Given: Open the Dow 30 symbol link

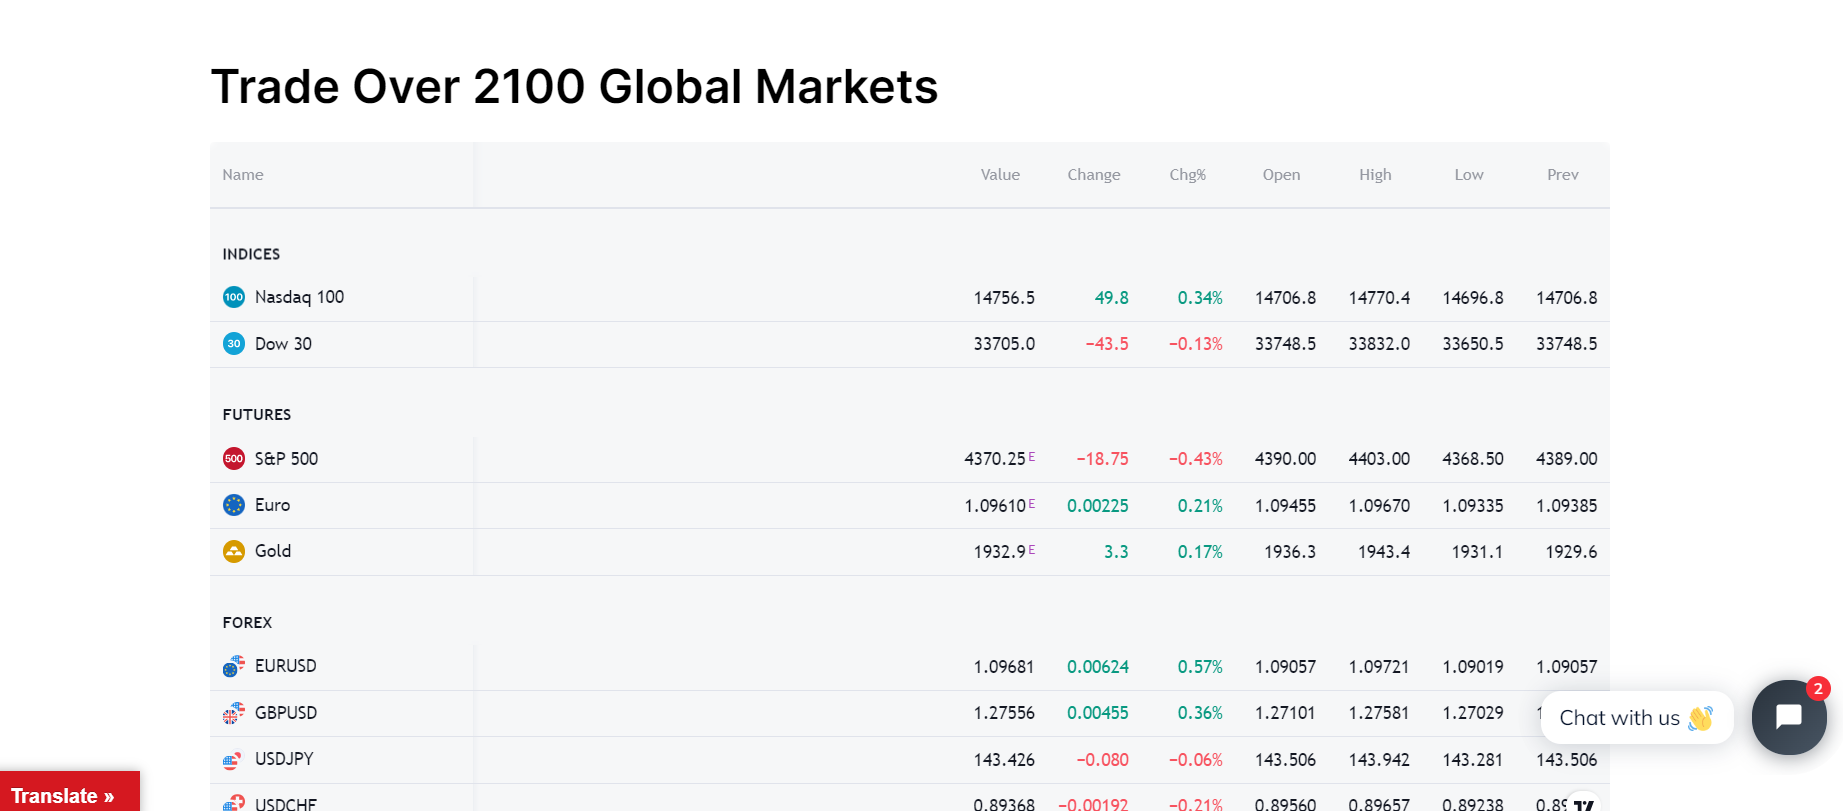Looking at the screenshot, I should tap(283, 344).
